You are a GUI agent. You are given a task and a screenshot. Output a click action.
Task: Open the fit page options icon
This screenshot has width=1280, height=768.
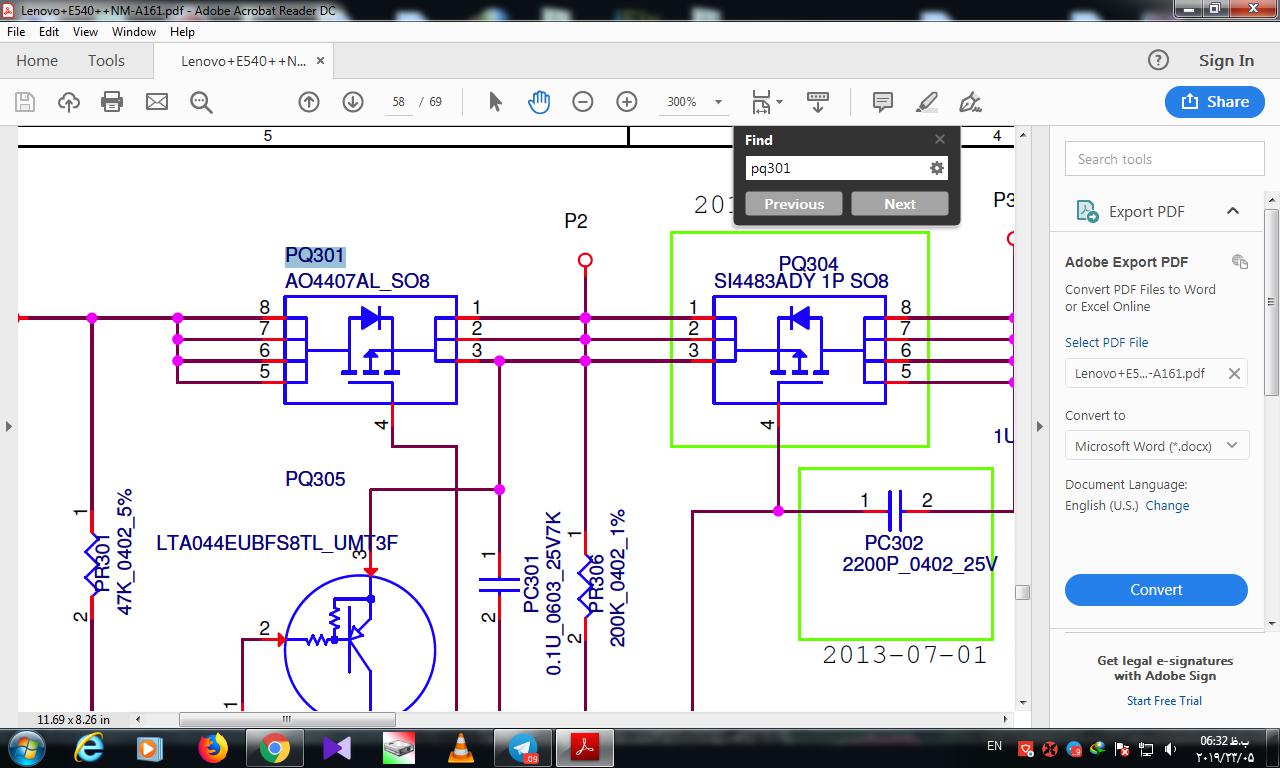tap(767, 102)
